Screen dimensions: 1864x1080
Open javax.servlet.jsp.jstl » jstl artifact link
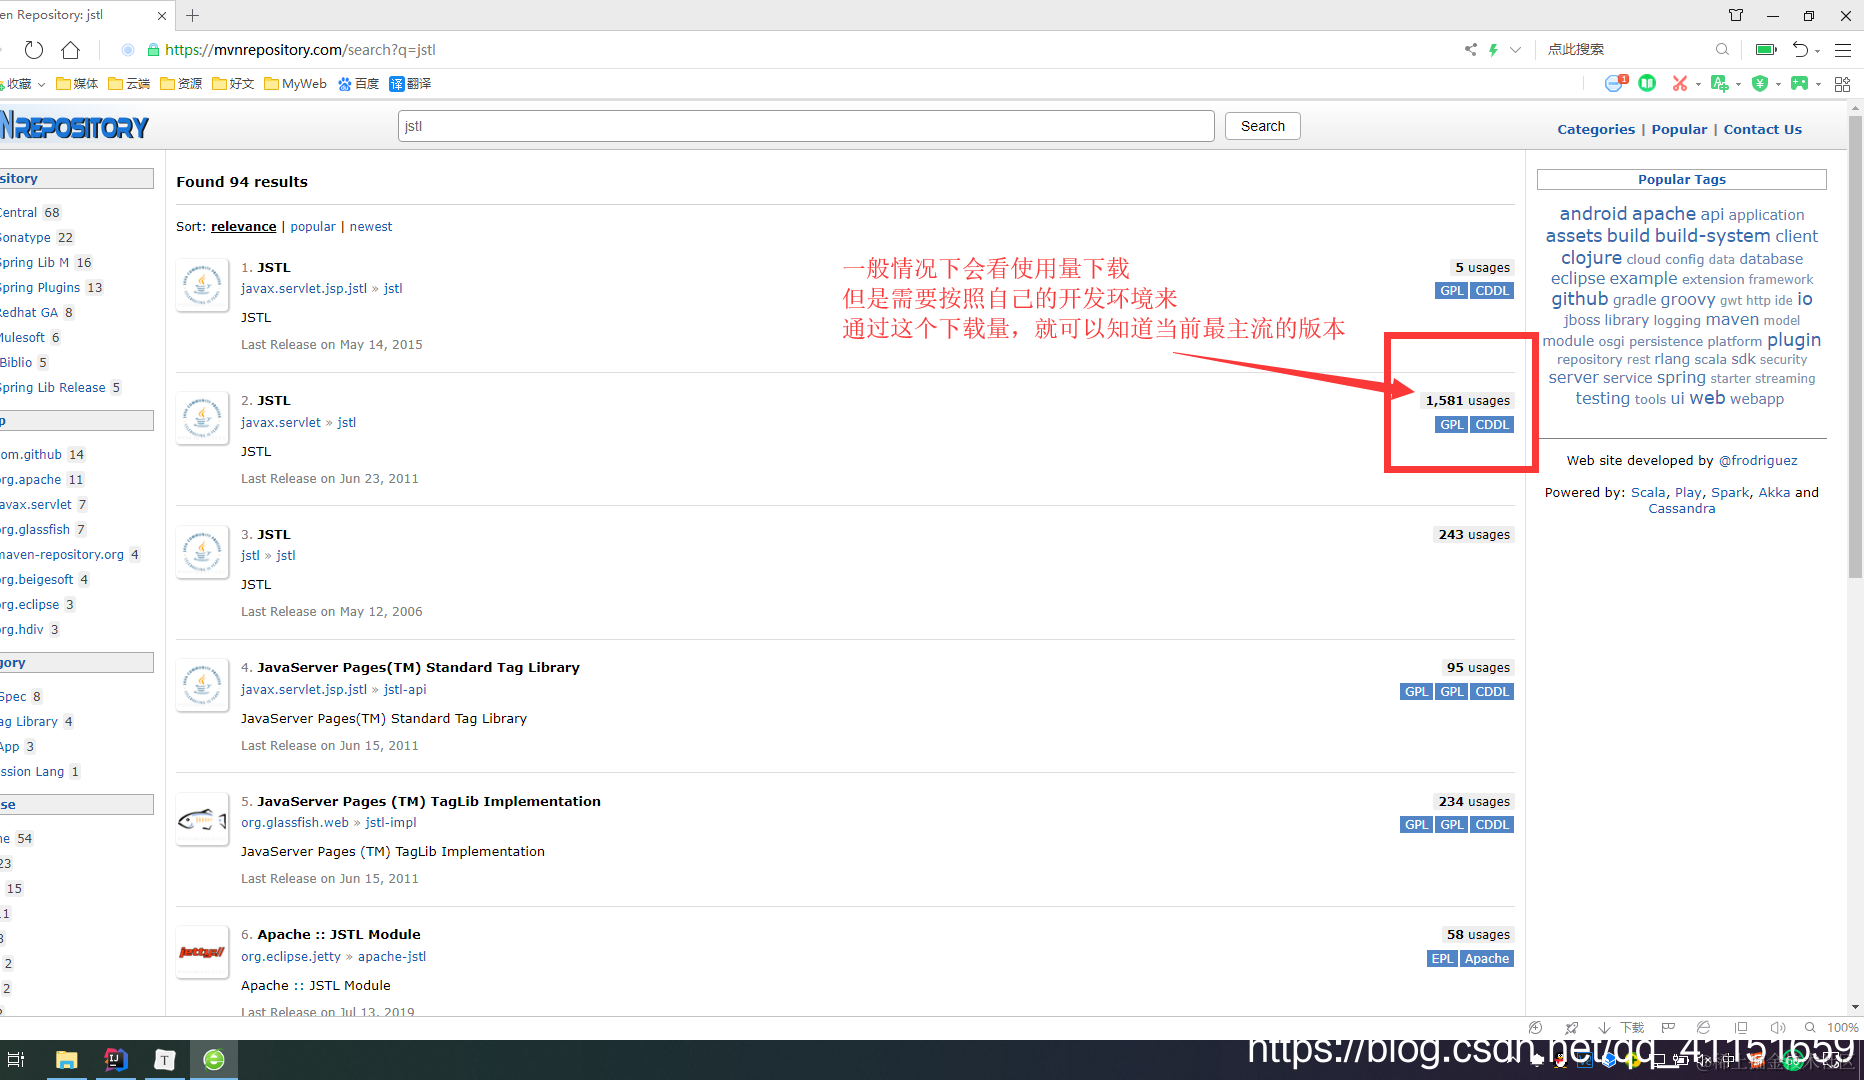pyautogui.click(x=393, y=288)
